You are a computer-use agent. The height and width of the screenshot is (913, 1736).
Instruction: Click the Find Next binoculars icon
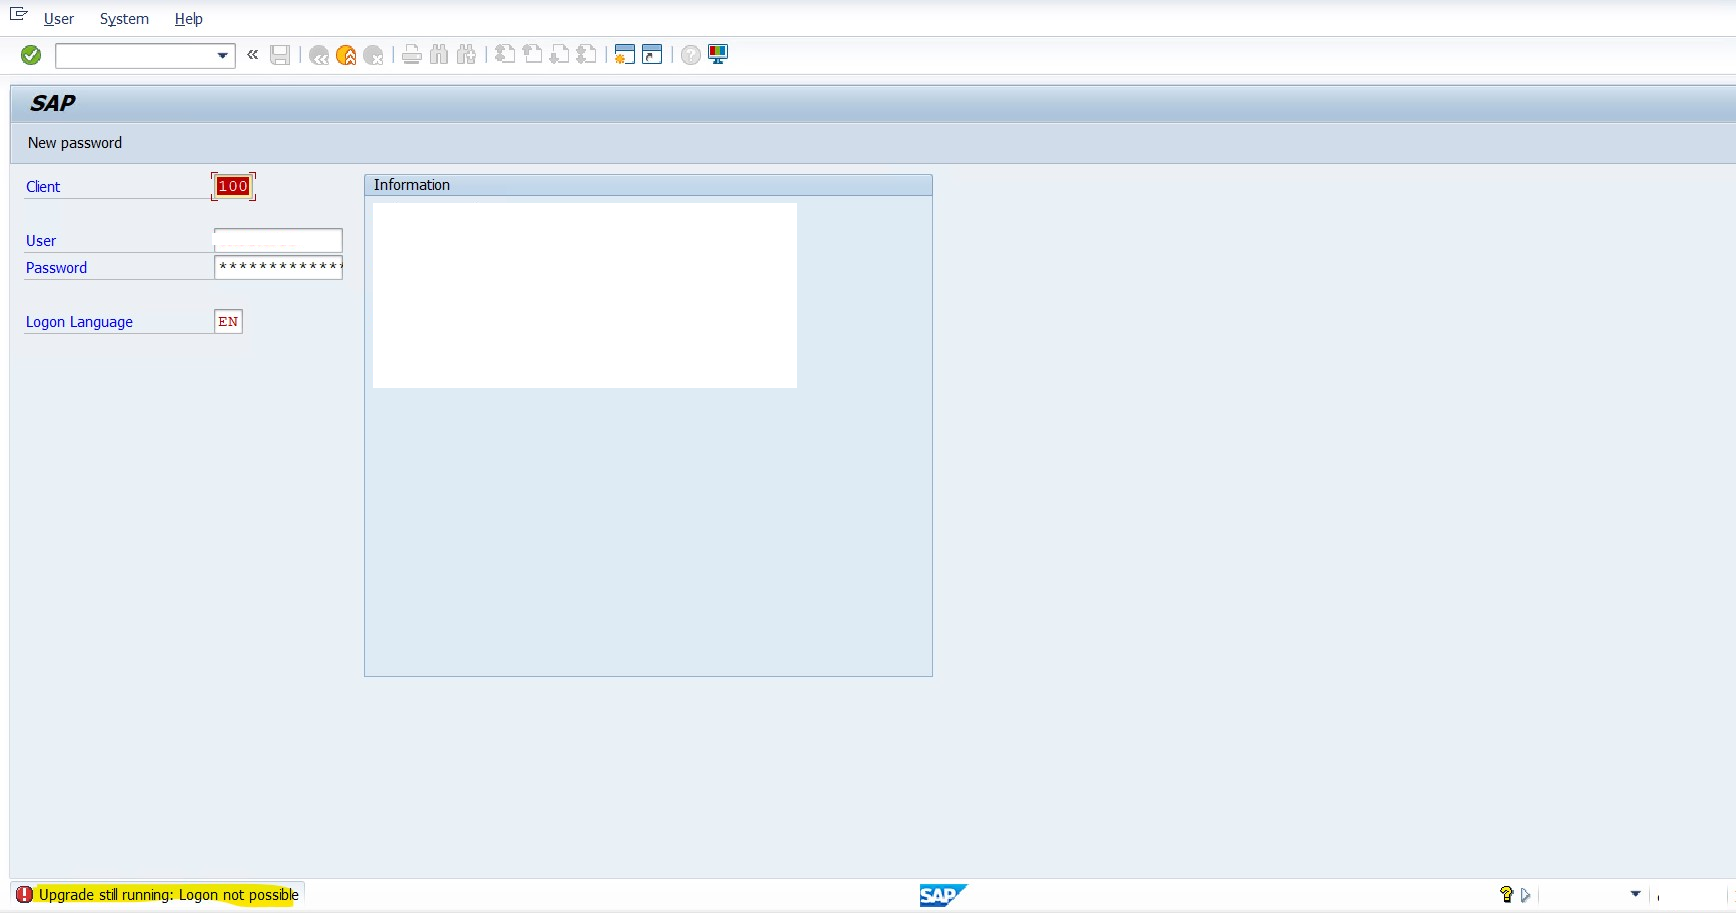point(466,55)
